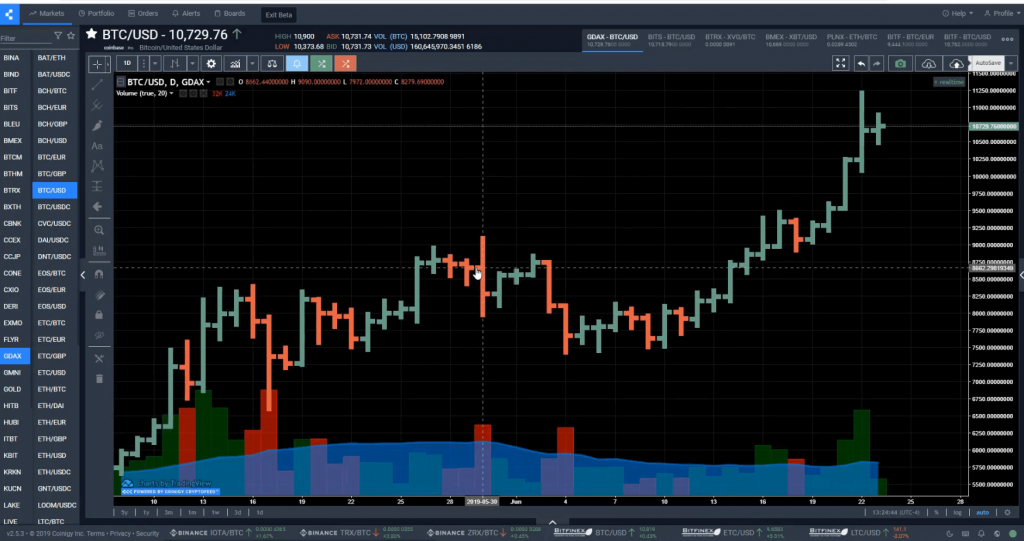
Task: Enter fullscreen chart mode
Action: point(840,63)
